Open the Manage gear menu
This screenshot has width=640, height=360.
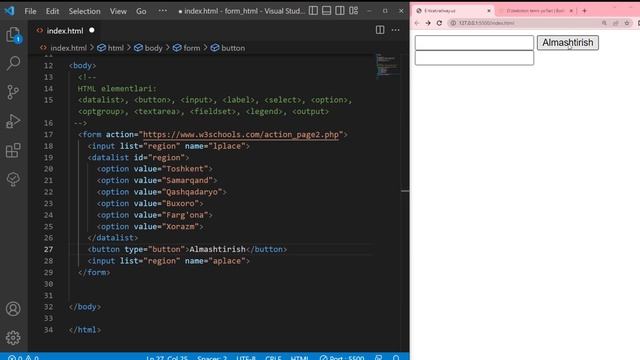(x=13, y=338)
